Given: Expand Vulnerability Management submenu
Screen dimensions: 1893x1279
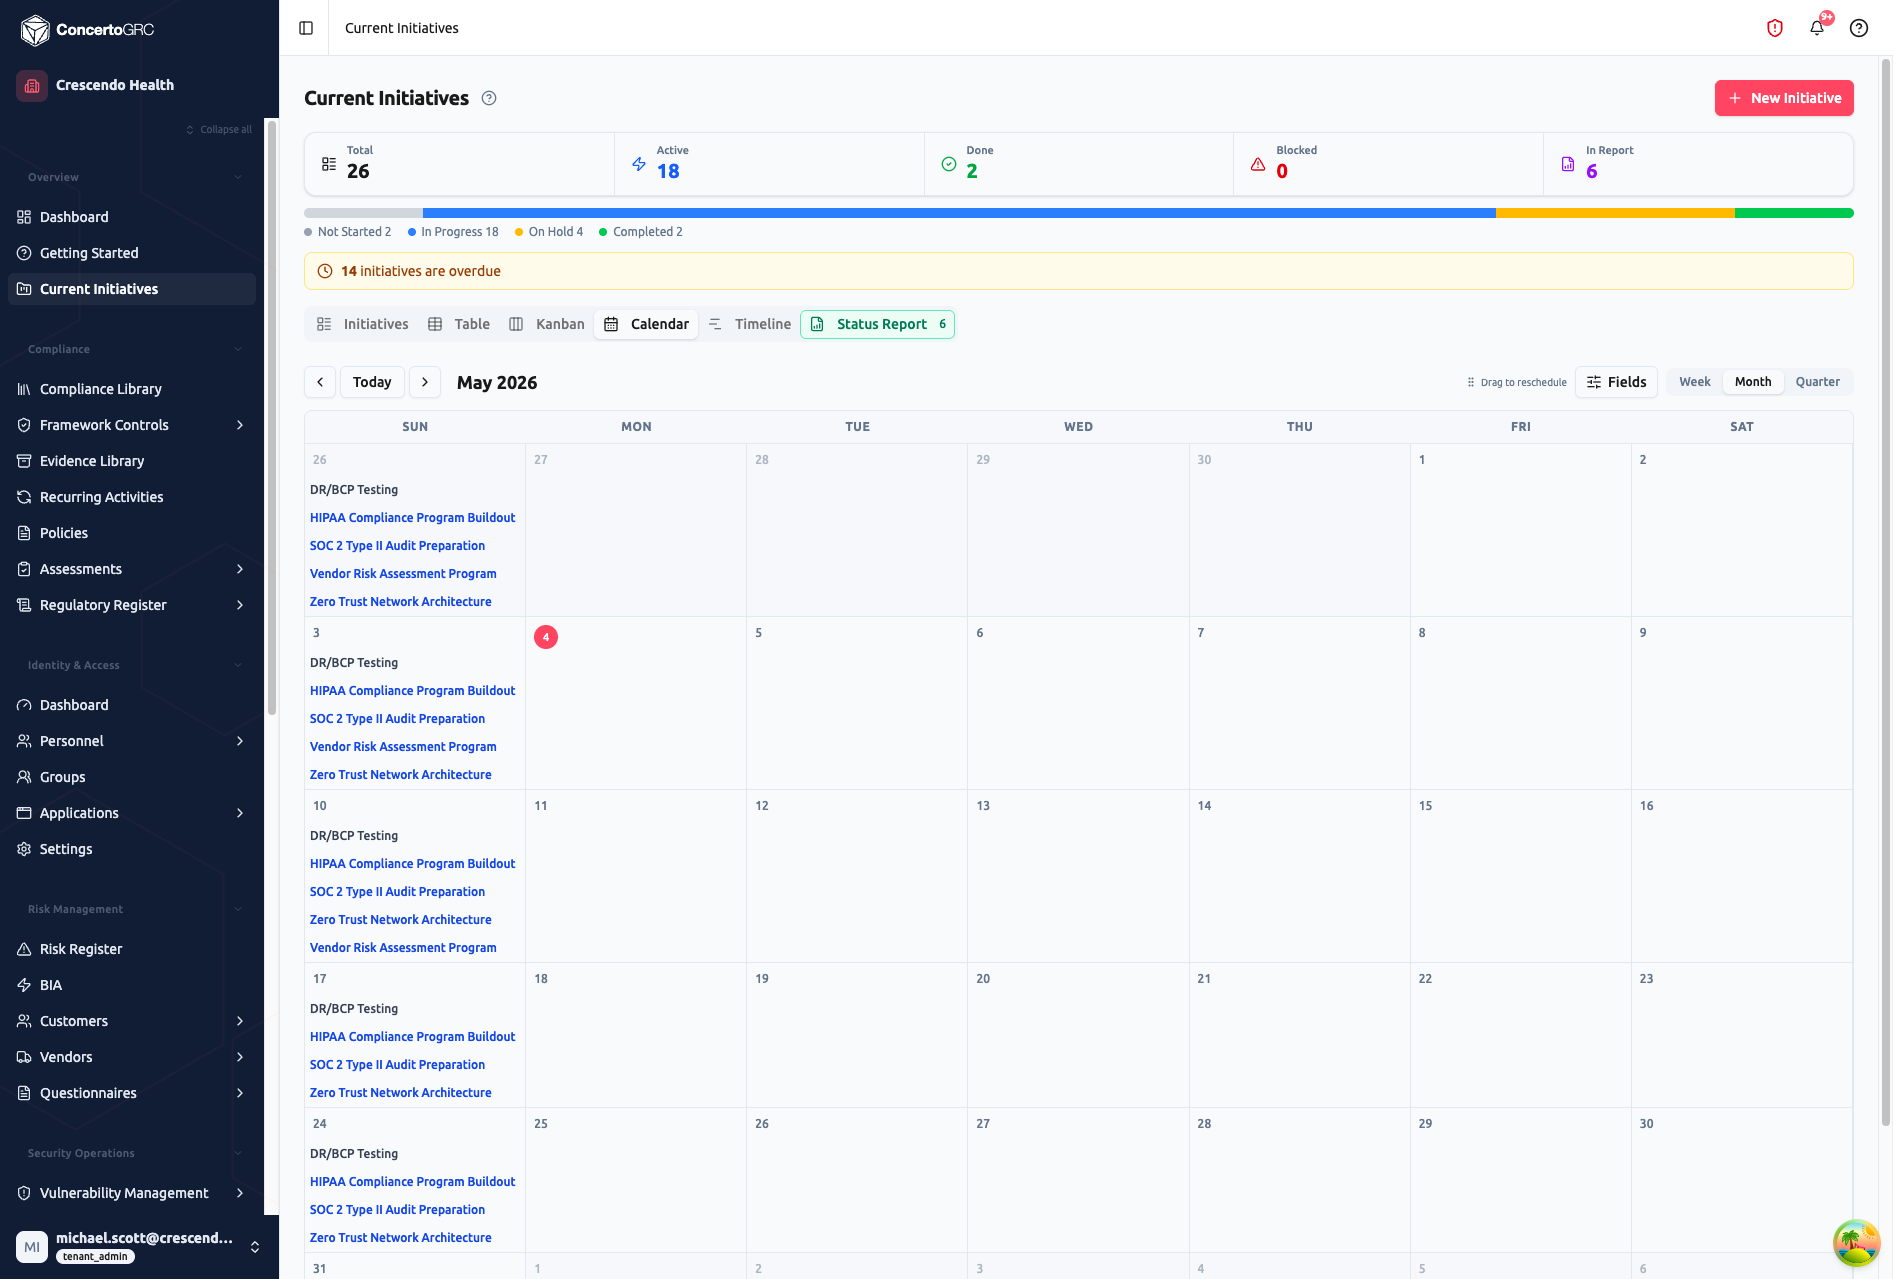Looking at the screenshot, I should 240,1193.
